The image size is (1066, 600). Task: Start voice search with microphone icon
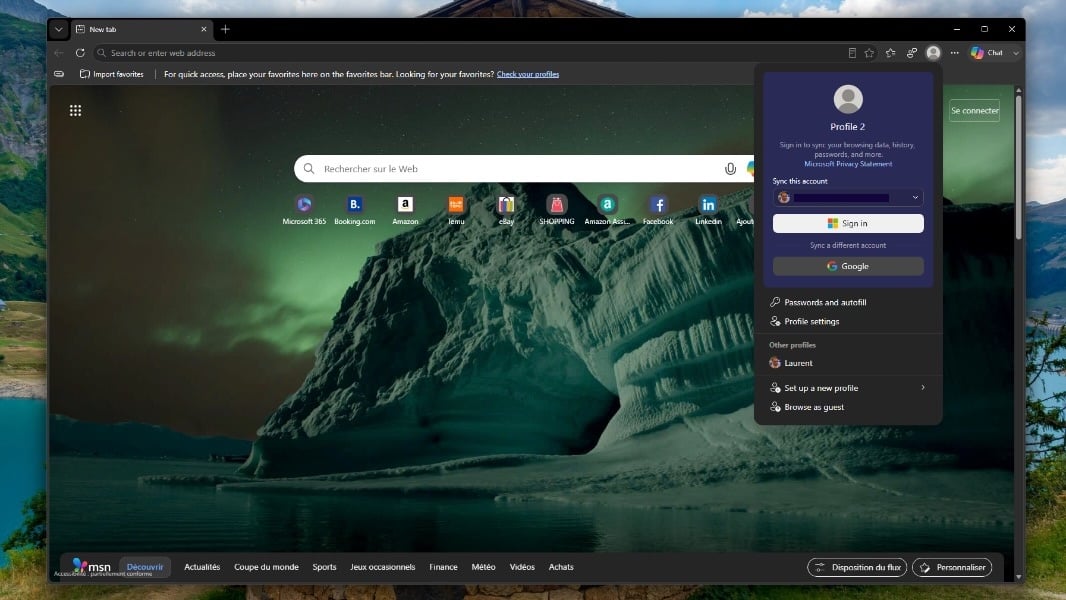click(729, 169)
